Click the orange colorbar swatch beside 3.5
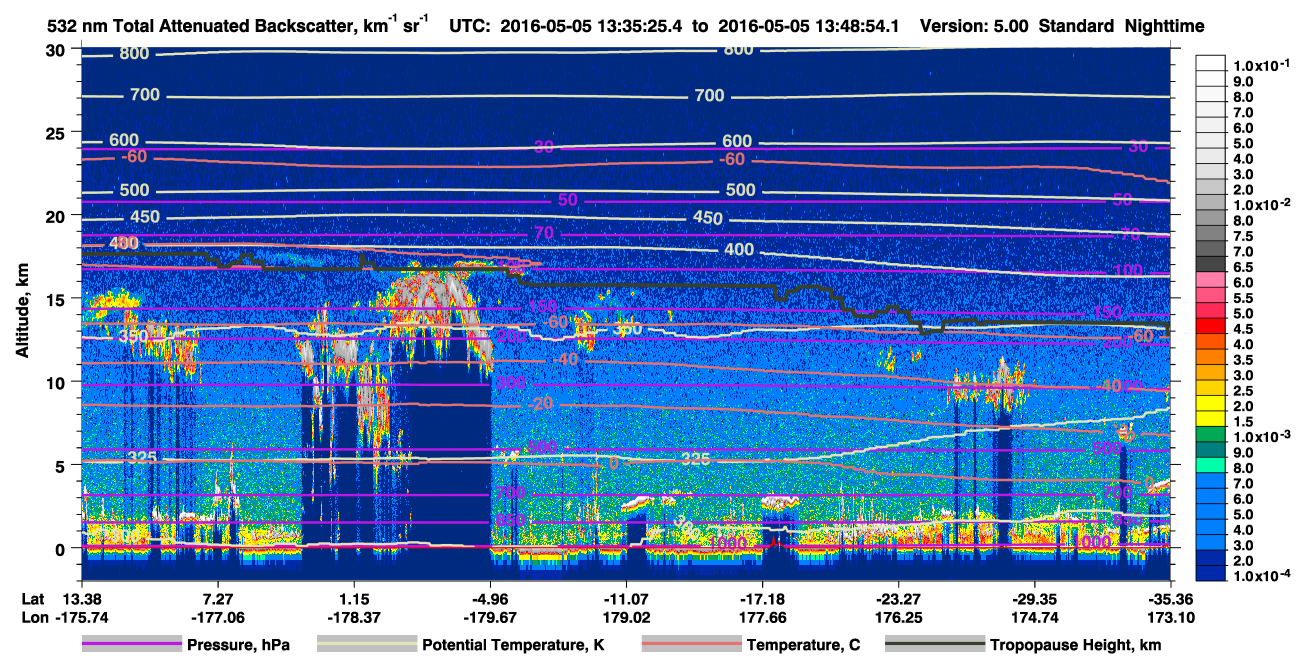Image resolution: width=1300 pixels, height=667 pixels. pyautogui.click(x=1211, y=359)
